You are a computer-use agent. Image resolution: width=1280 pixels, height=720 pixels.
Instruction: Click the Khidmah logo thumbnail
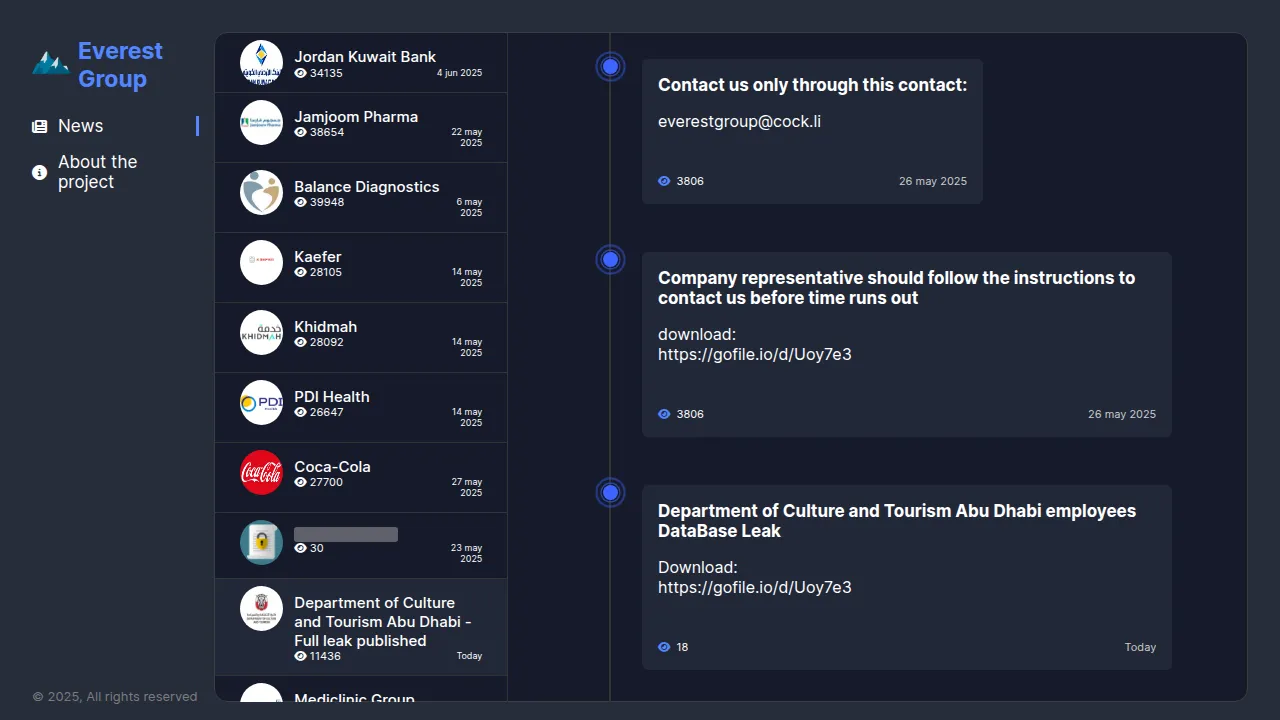pyautogui.click(x=262, y=332)
